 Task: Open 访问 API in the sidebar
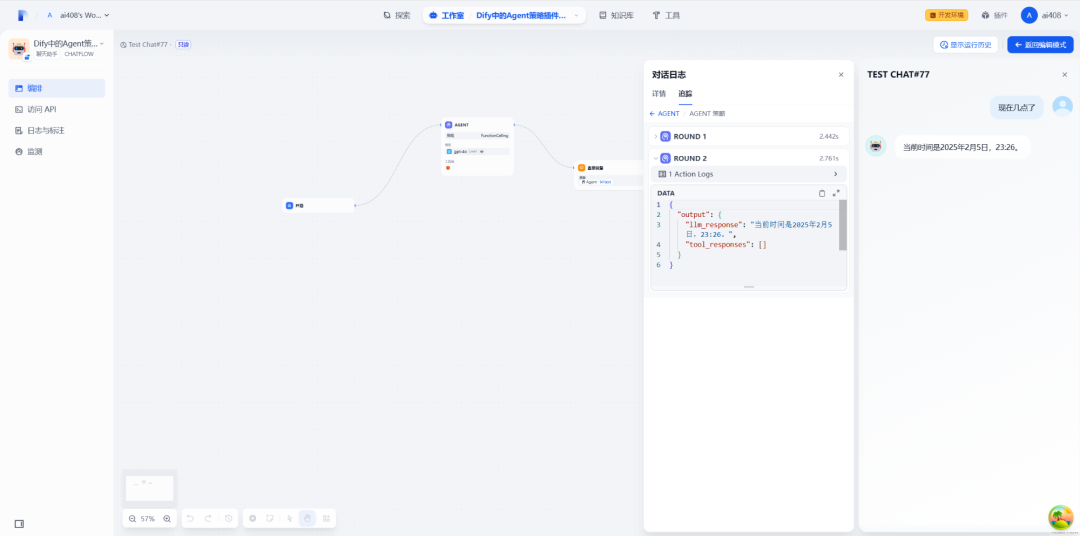pos(56,109)
